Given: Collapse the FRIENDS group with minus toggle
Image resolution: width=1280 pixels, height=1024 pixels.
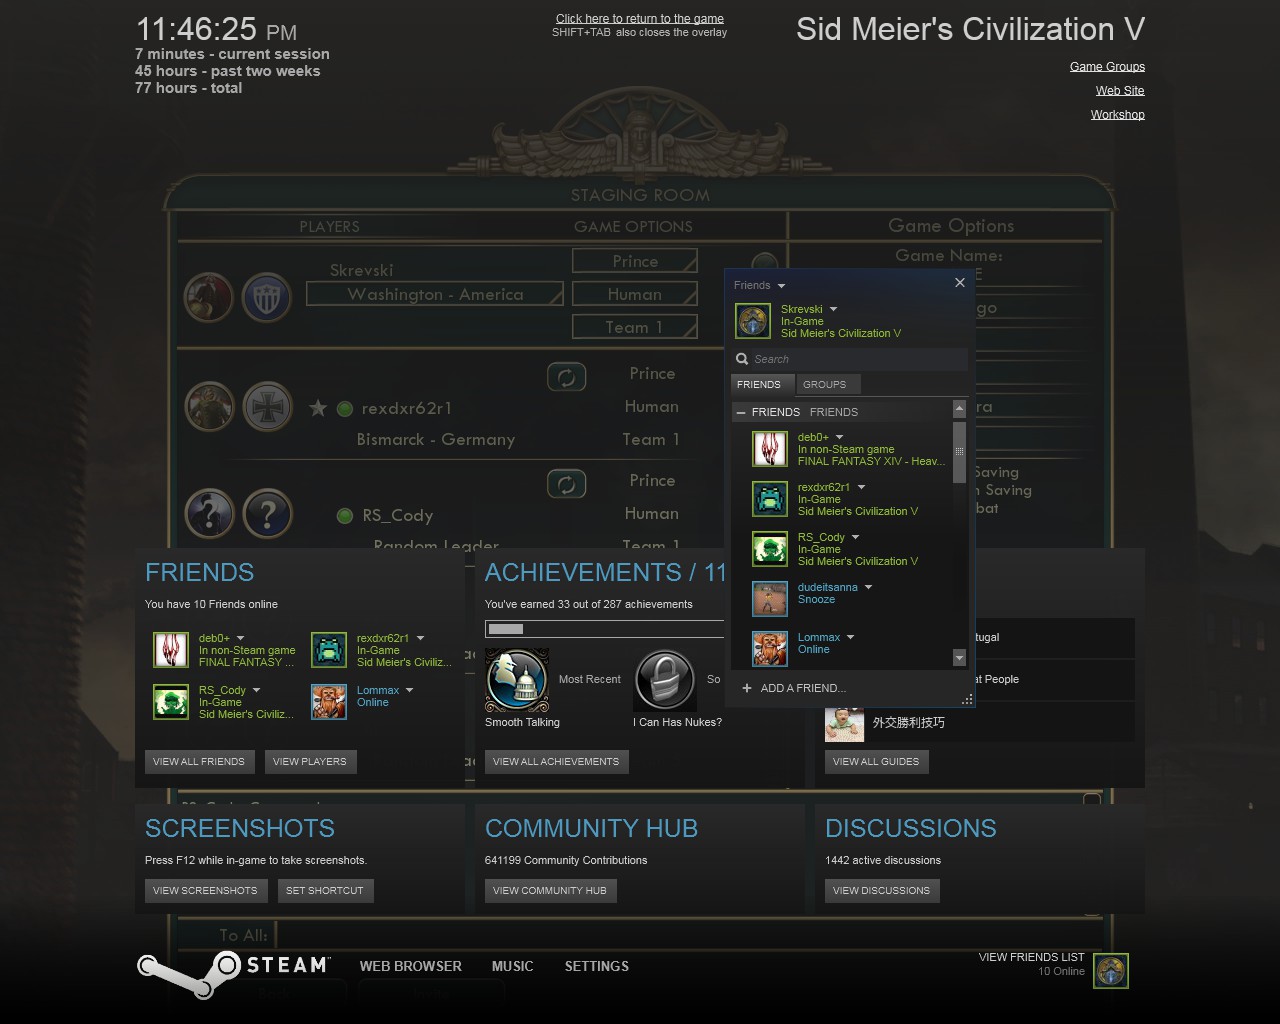Looking at the screenshot, I should [x=740, y=412].
